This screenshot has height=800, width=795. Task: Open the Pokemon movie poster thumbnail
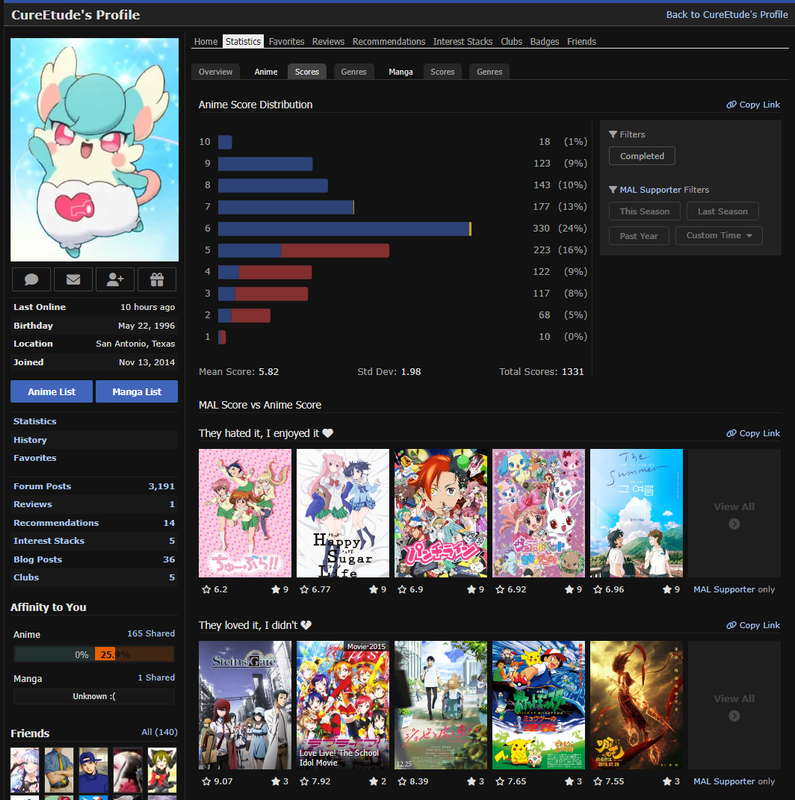[538, 705]
